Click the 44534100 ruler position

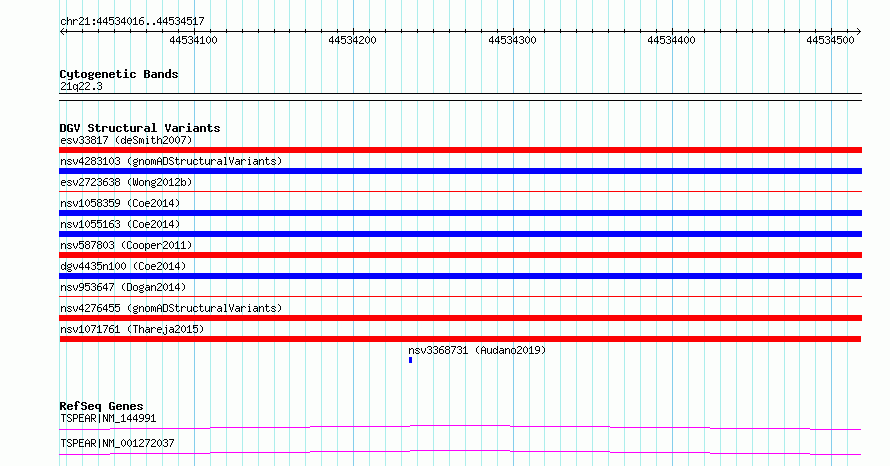point(193,40)
